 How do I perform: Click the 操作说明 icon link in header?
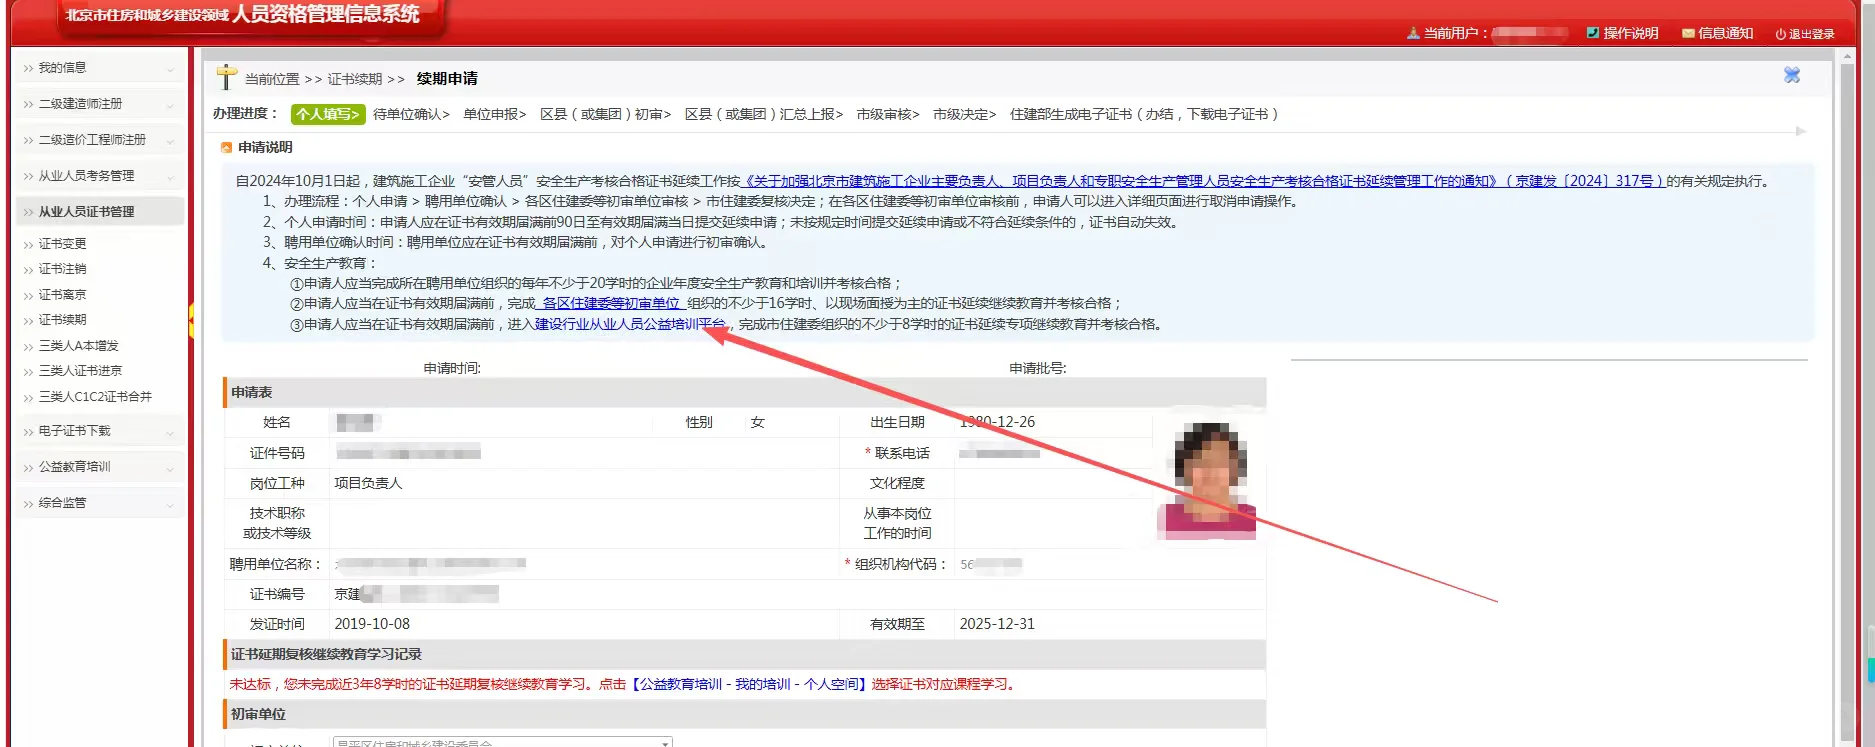1622,33
